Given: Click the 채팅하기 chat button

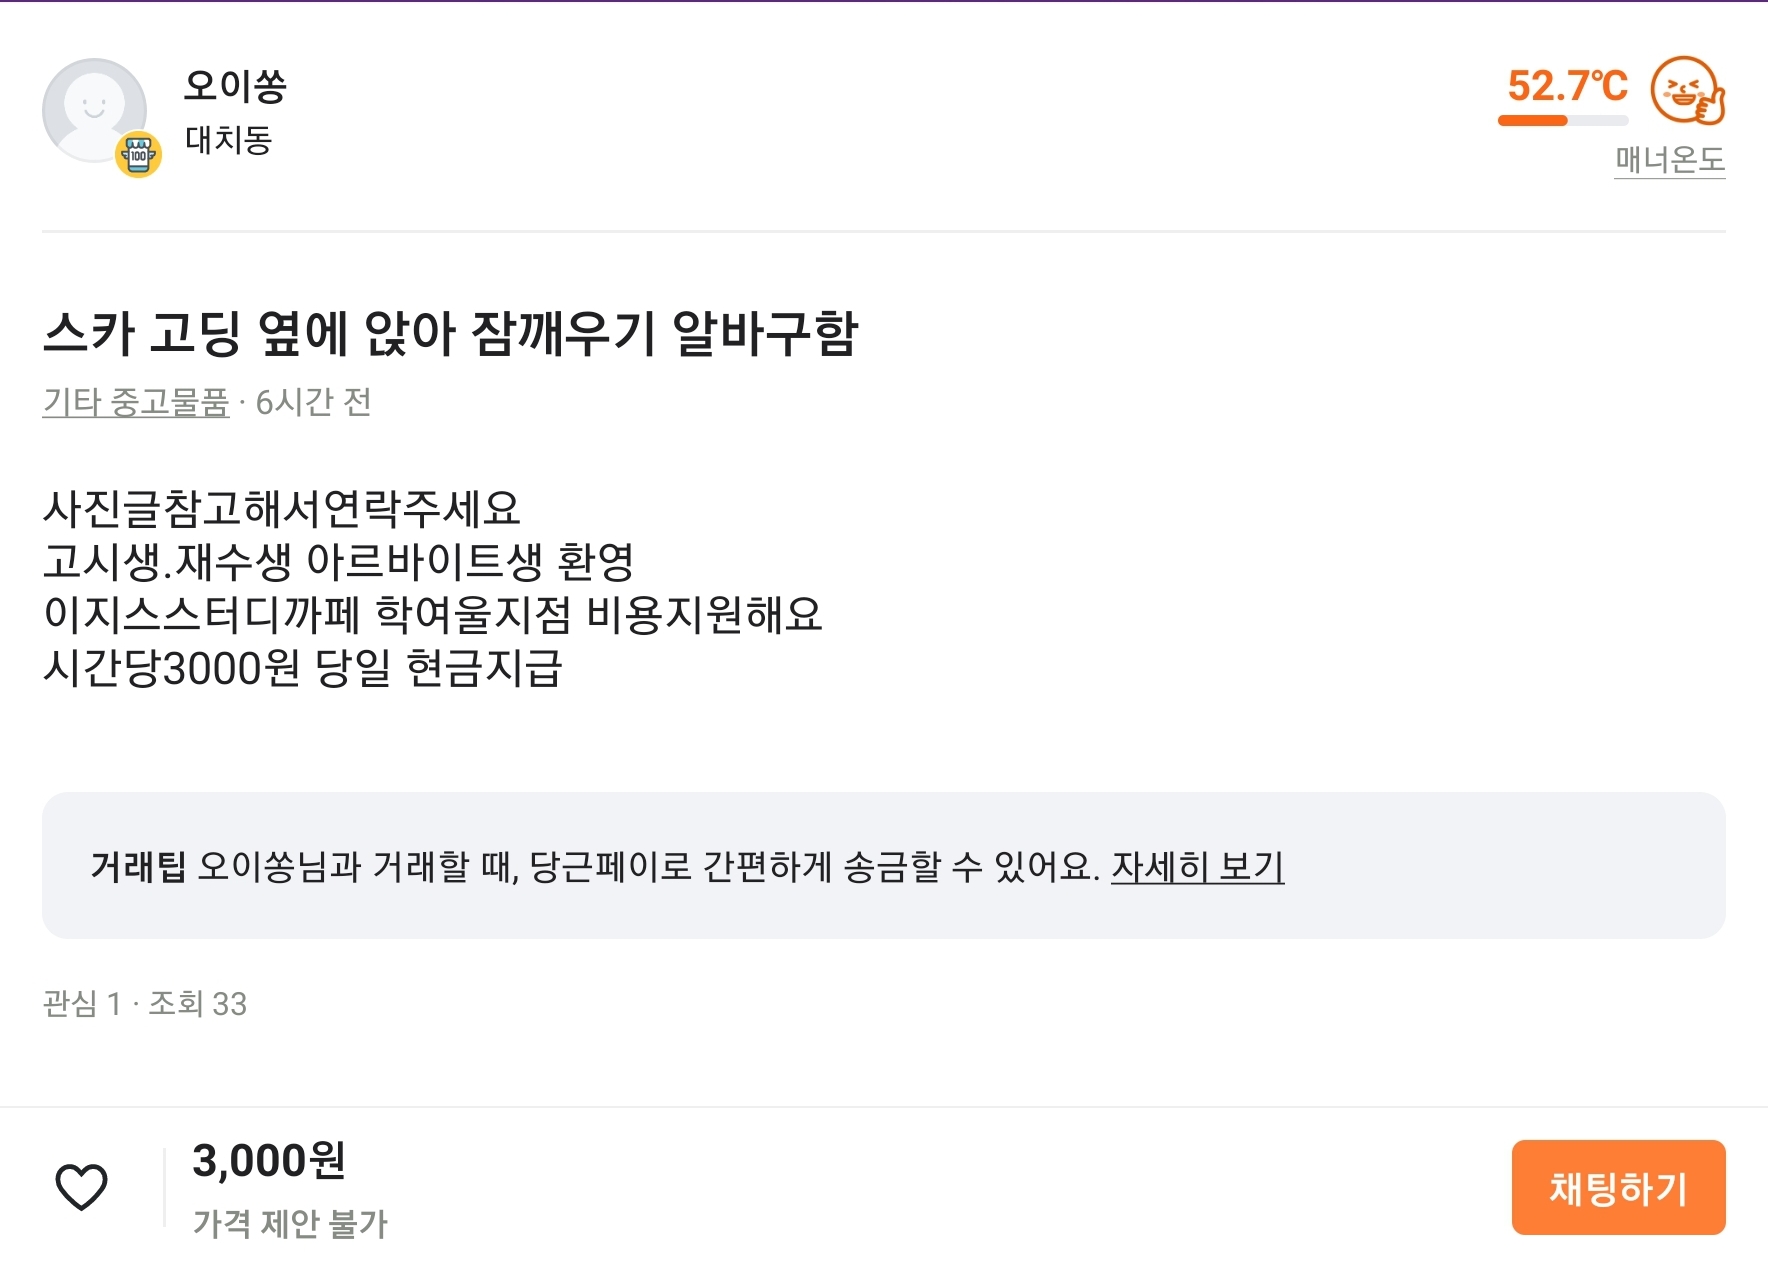Looking at the screenshot, I should pyautogui.click(x=1618, y=1187).
